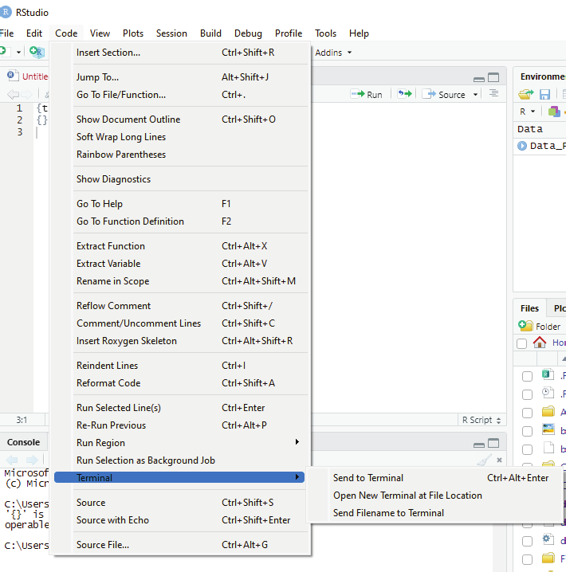The width and height of the screenshot is (566, 572).
Task: Open the Tools menu
Action: [325, 34]
